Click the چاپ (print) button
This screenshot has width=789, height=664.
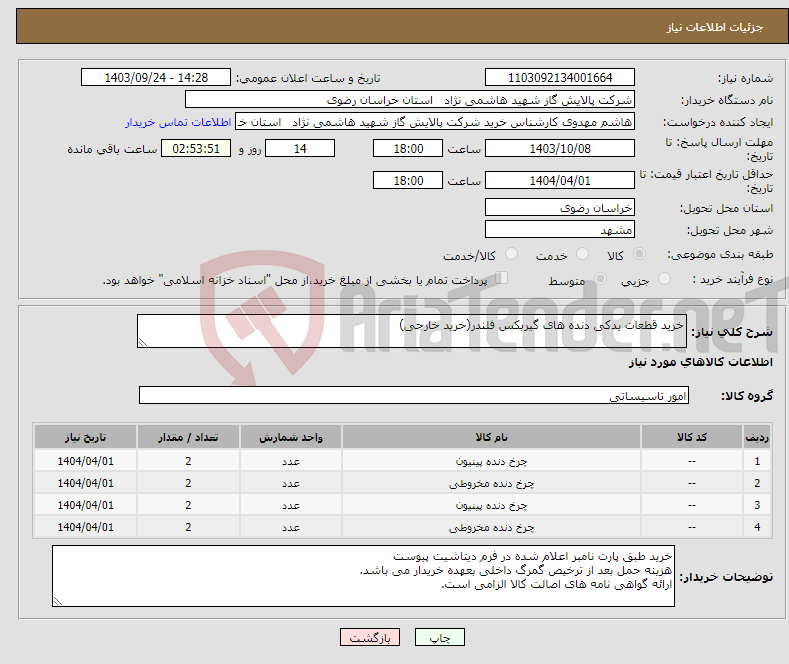[439, 637]
